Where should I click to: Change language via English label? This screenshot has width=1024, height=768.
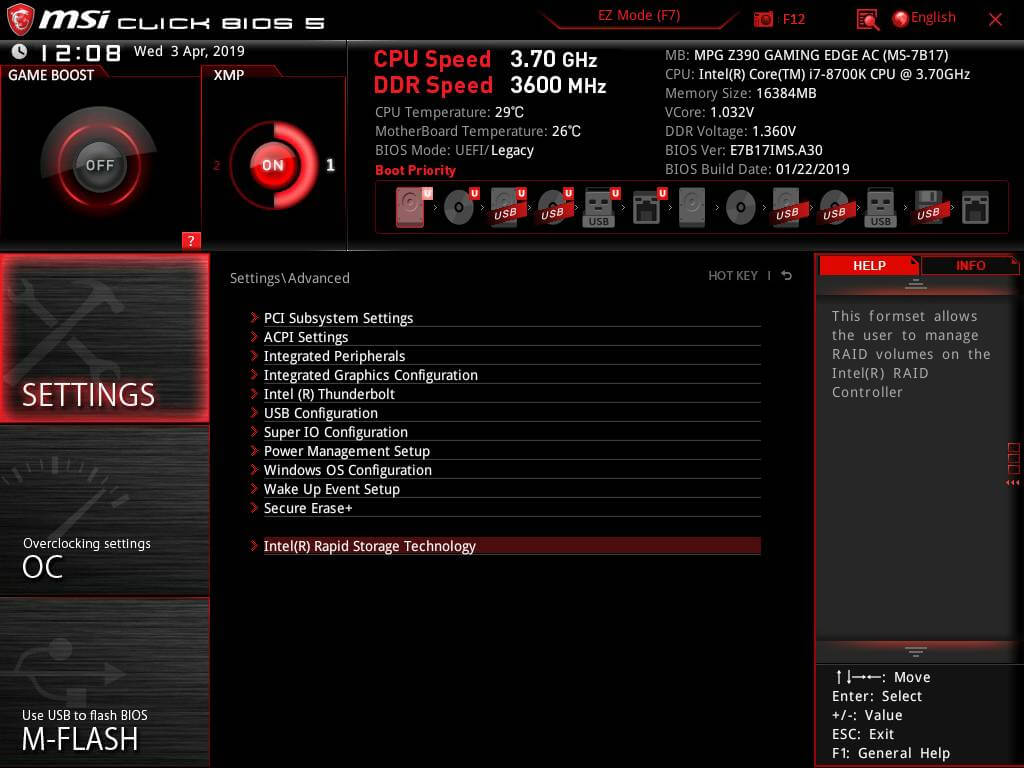[933, 18]
